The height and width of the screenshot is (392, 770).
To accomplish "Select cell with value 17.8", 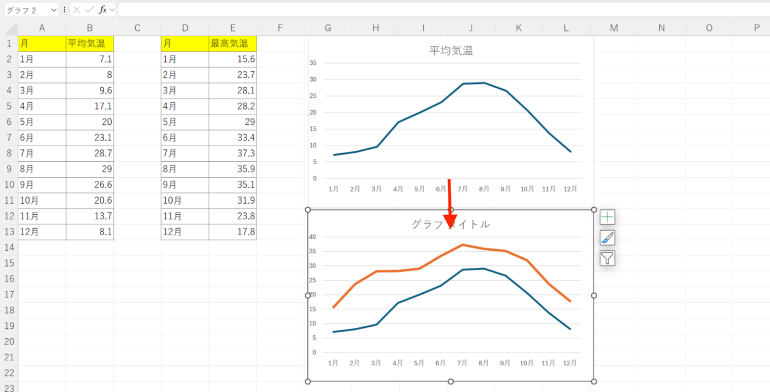I will pyautogui.click(x=232, y=232).
